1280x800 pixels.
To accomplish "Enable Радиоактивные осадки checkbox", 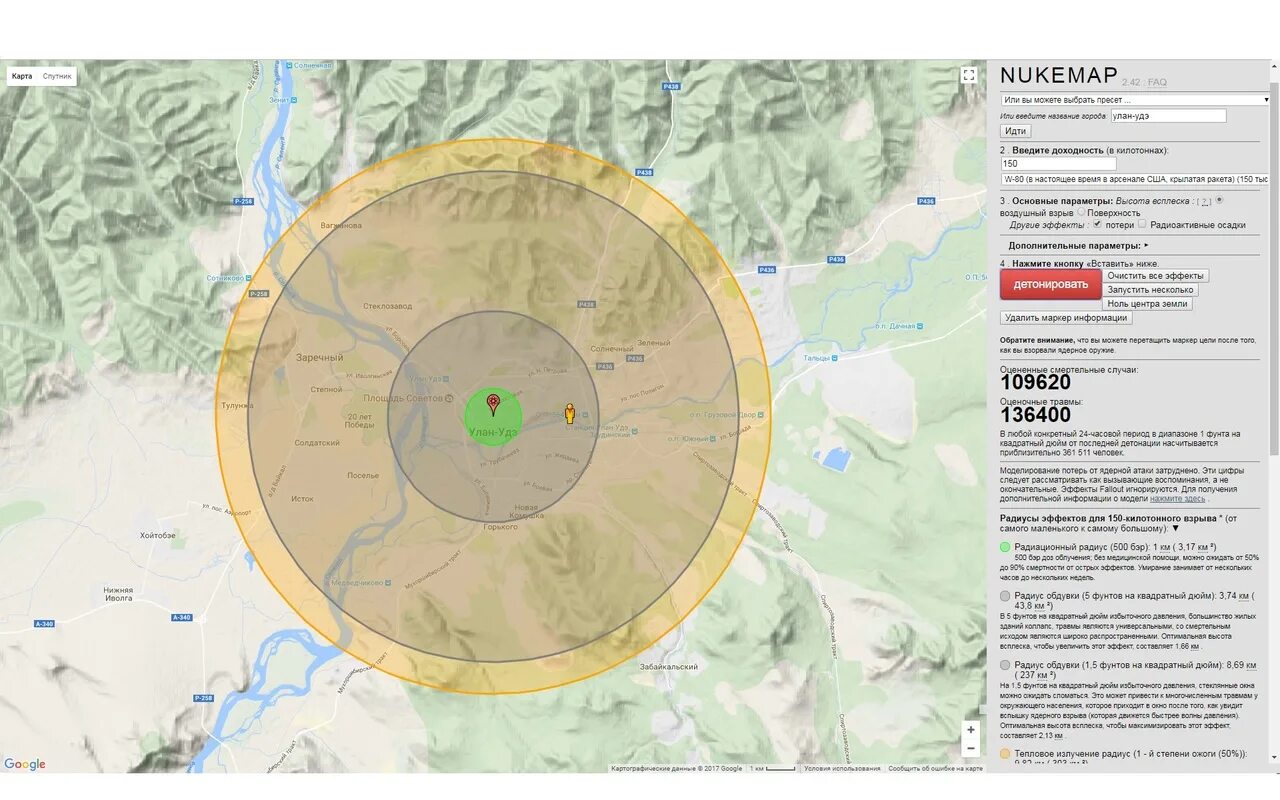I will pyautogui.click(x=1142, y=224).
